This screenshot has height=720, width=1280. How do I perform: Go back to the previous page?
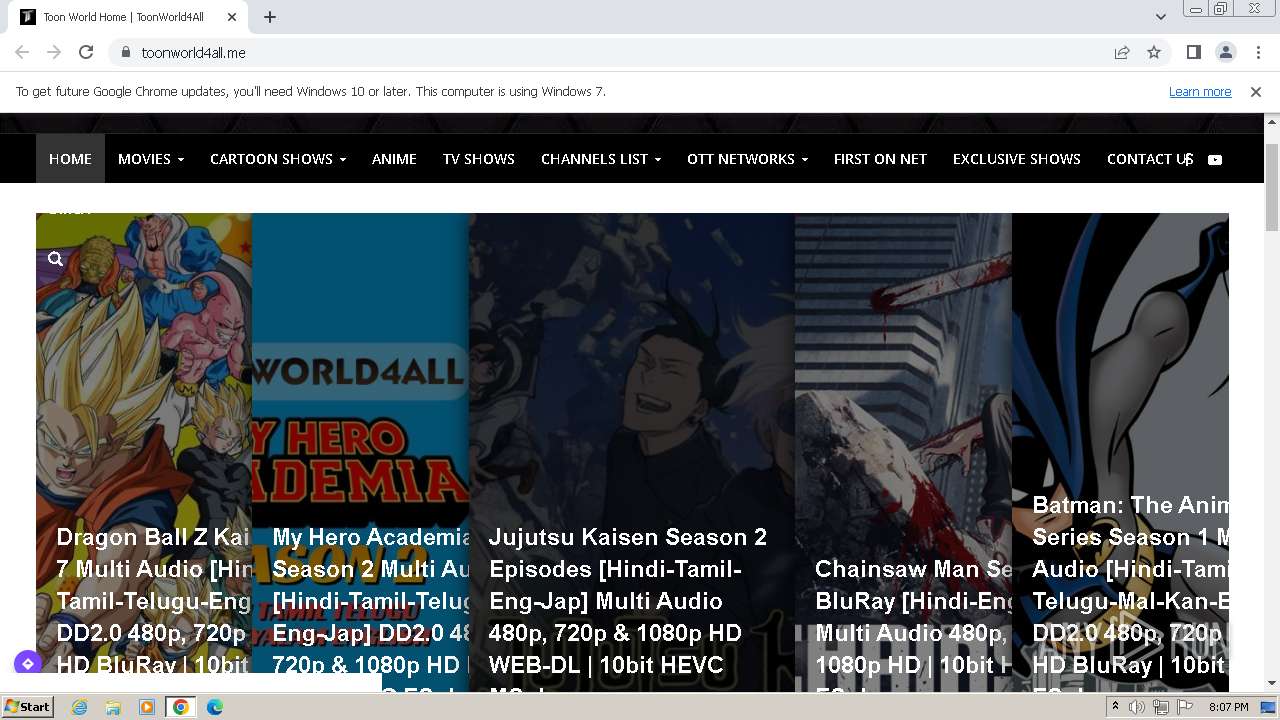(22, 52)
